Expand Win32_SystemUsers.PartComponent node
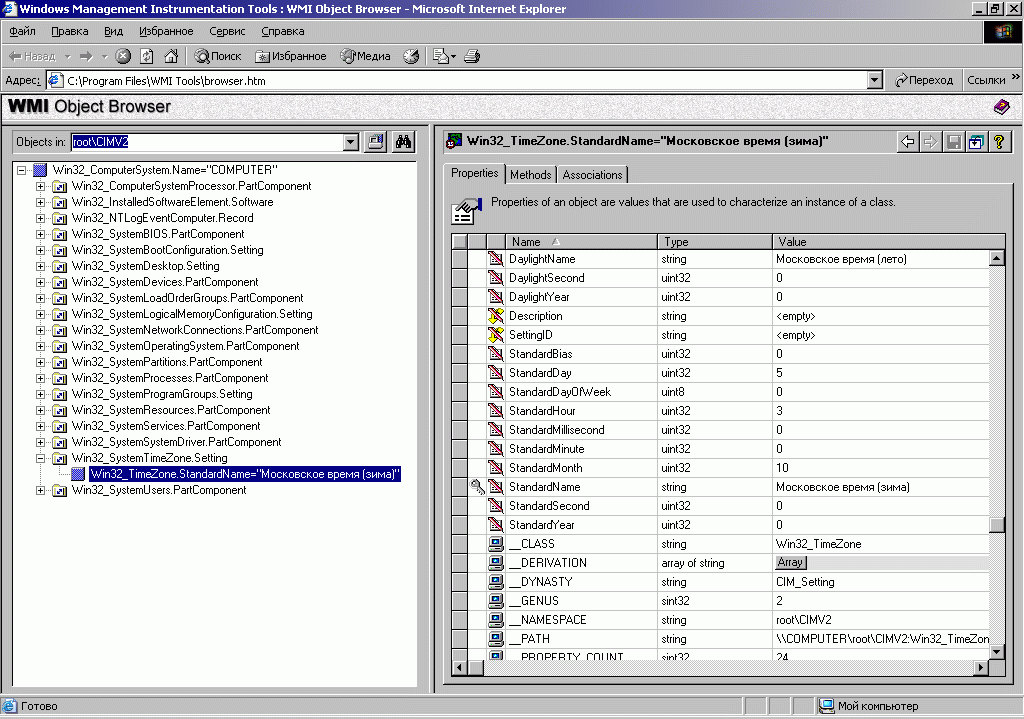The height and width of the screenshot is (719, 1024). click(40, 490)
